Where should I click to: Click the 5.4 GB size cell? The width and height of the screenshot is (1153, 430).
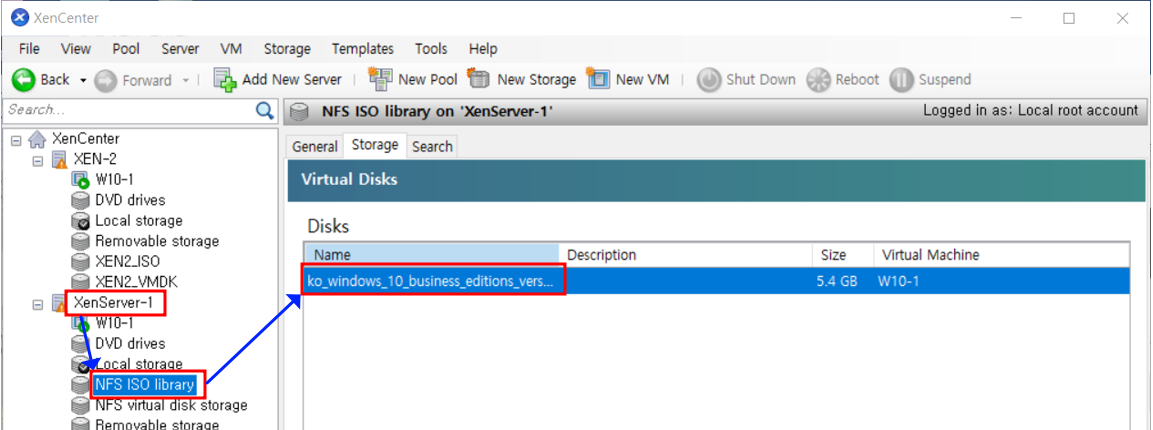tap(837, 282)
